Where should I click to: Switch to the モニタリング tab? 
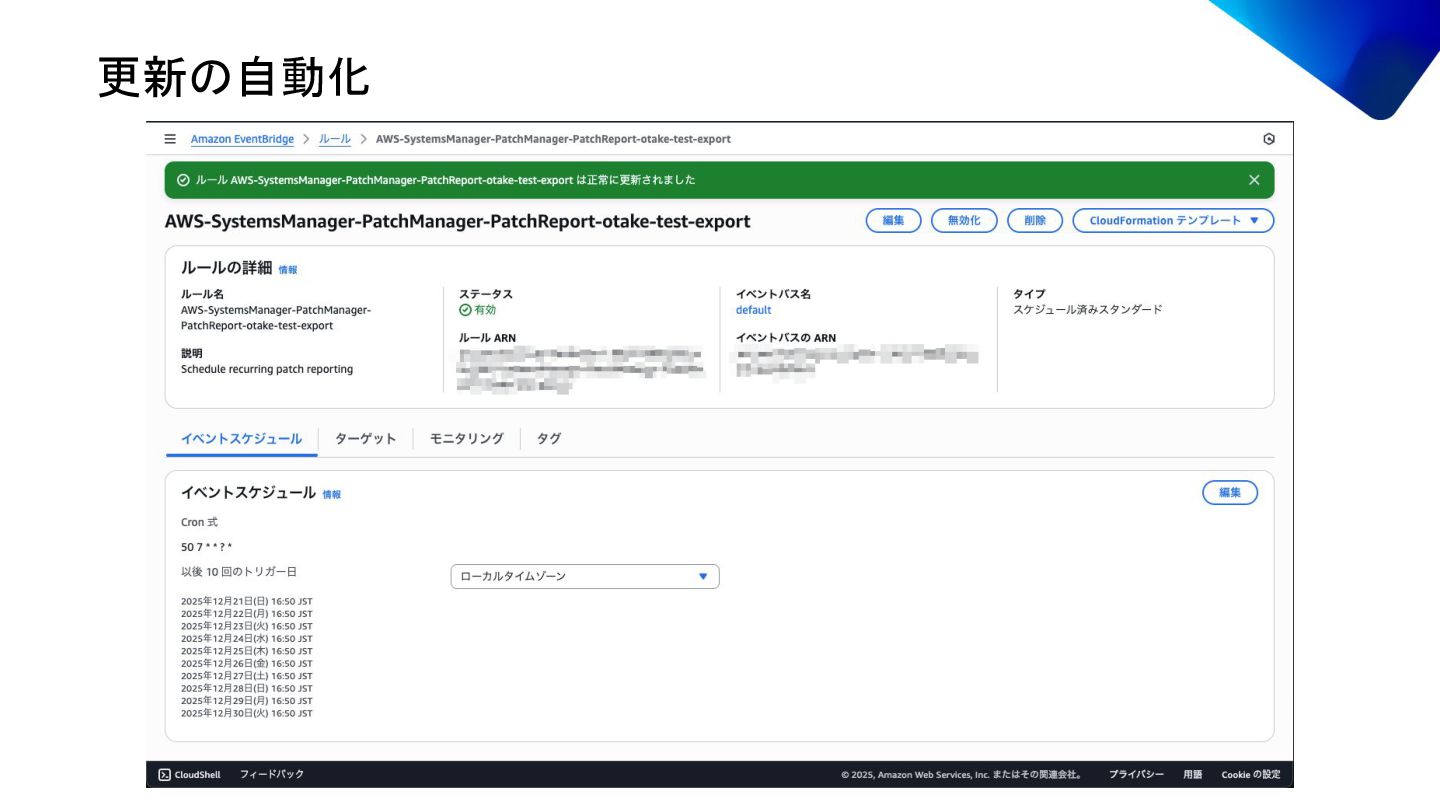click(x=467, y=439)
